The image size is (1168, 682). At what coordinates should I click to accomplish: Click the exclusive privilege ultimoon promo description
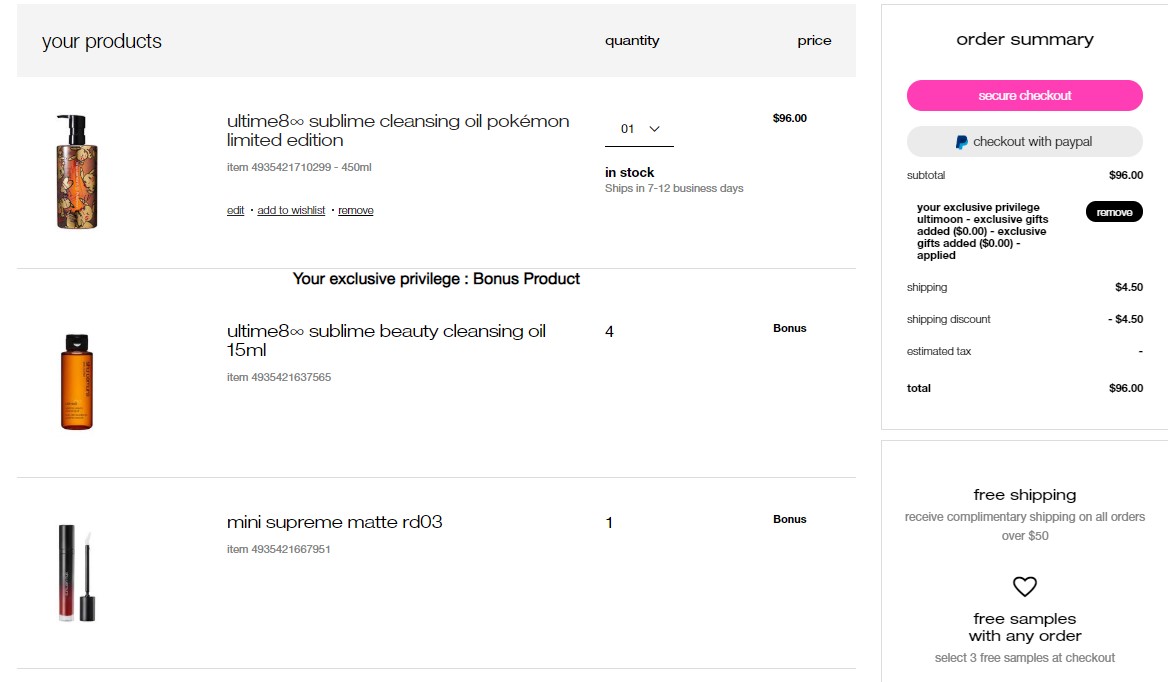983,231
